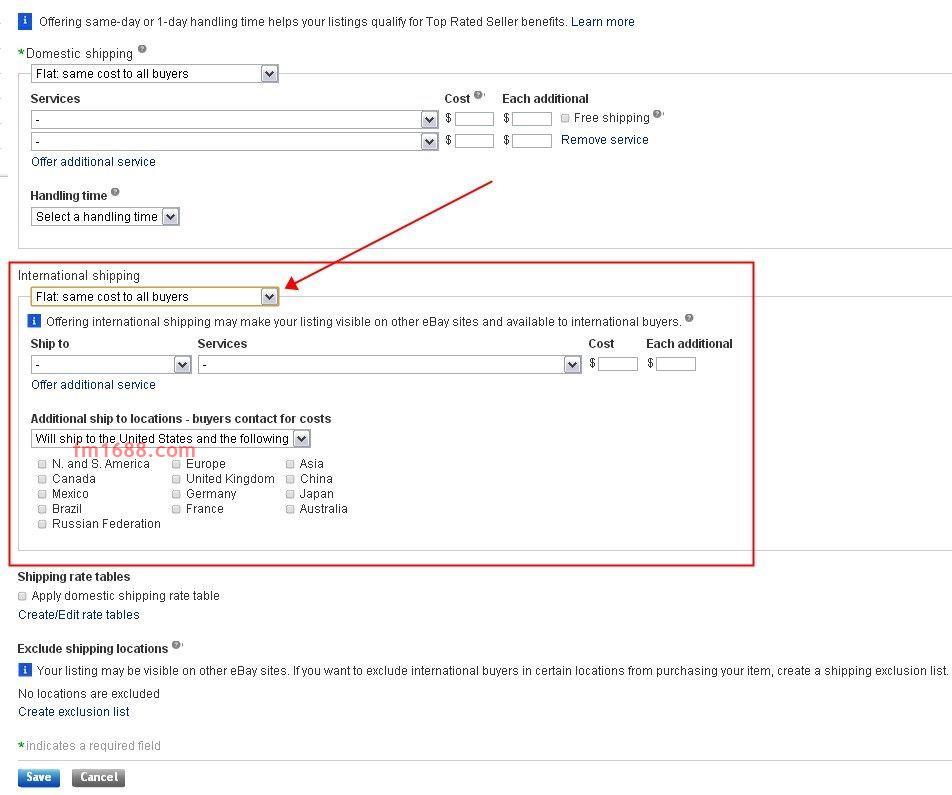952x795 pixels.
Task: Open Select a handling time dropdown
Action: click(x=105, y=217)
